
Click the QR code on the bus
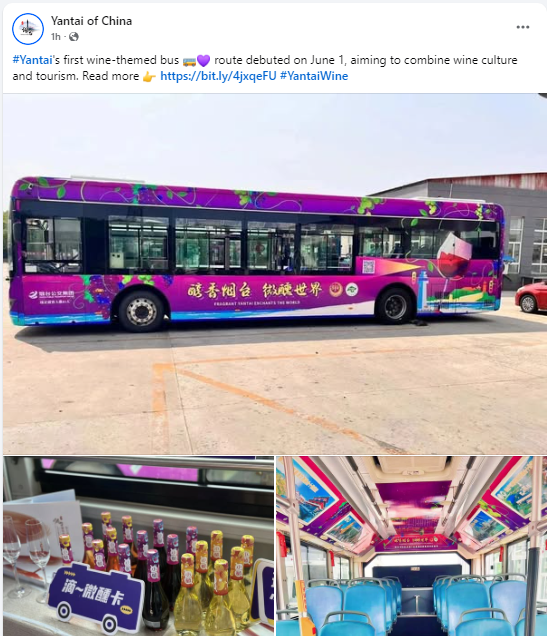coord(368,267)
